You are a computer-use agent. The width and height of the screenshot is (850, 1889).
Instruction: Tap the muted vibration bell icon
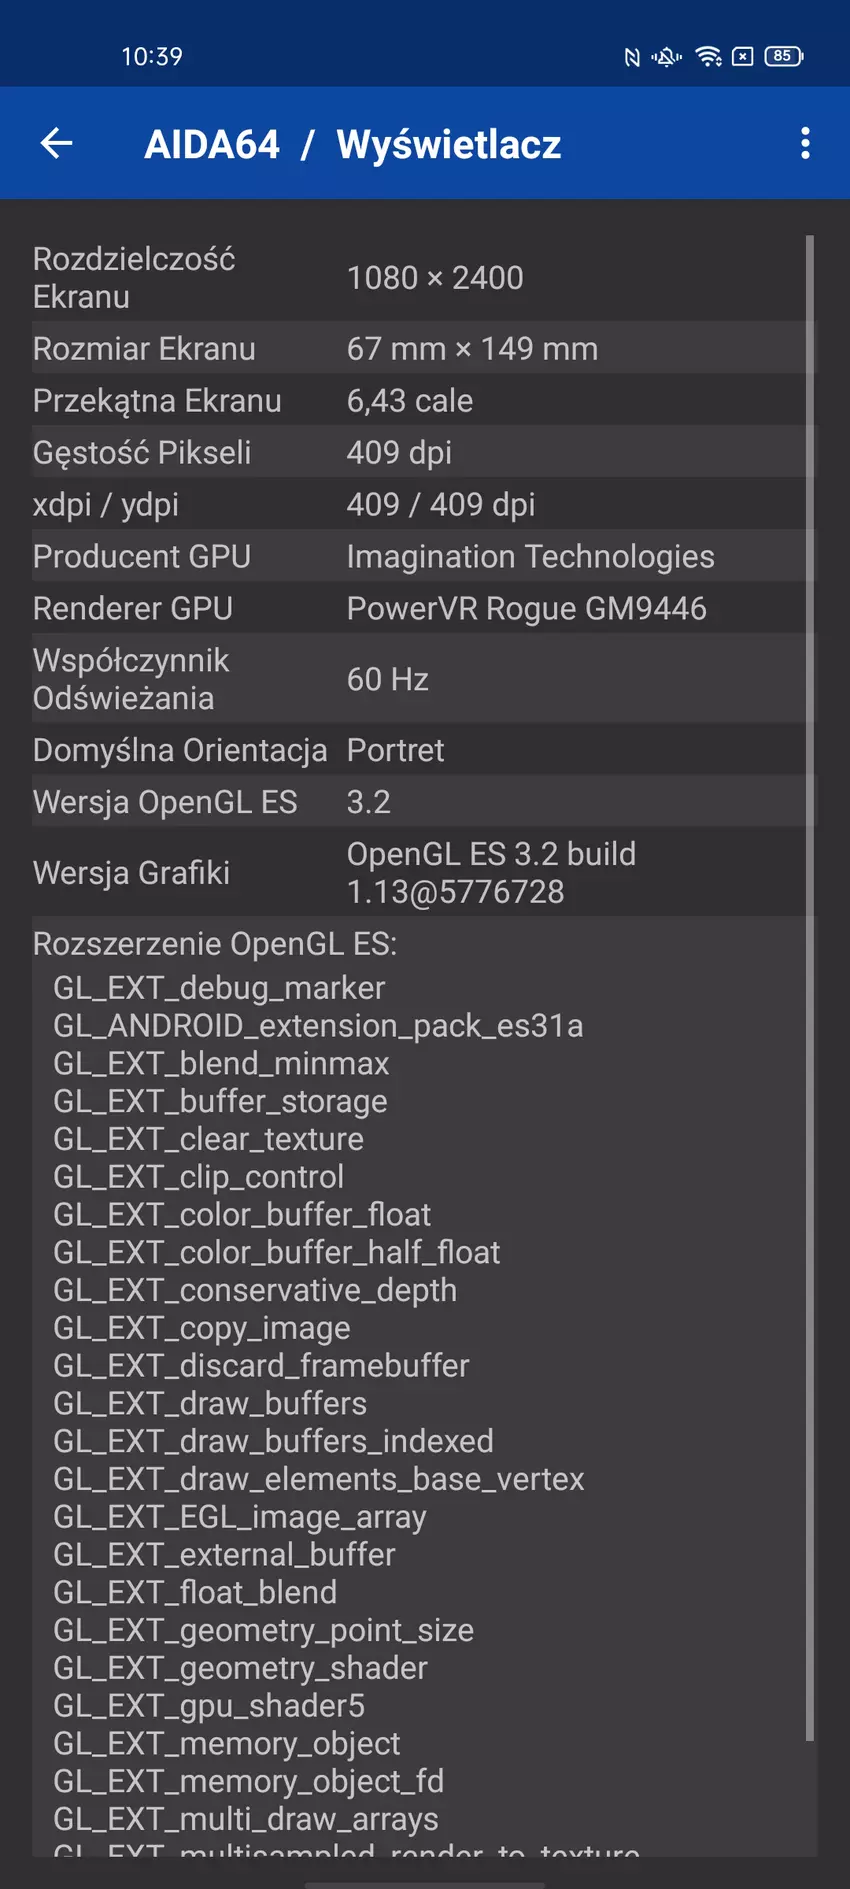pyautogui.click(x=666, y=57)
